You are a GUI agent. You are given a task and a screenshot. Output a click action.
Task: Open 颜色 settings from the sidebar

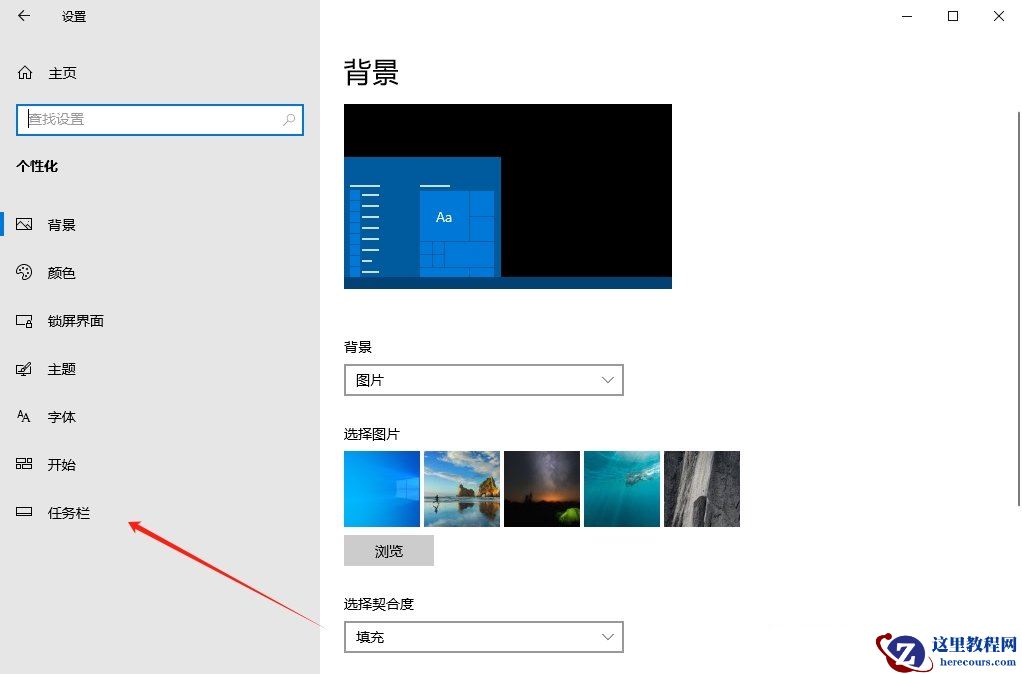click(24, 272)
